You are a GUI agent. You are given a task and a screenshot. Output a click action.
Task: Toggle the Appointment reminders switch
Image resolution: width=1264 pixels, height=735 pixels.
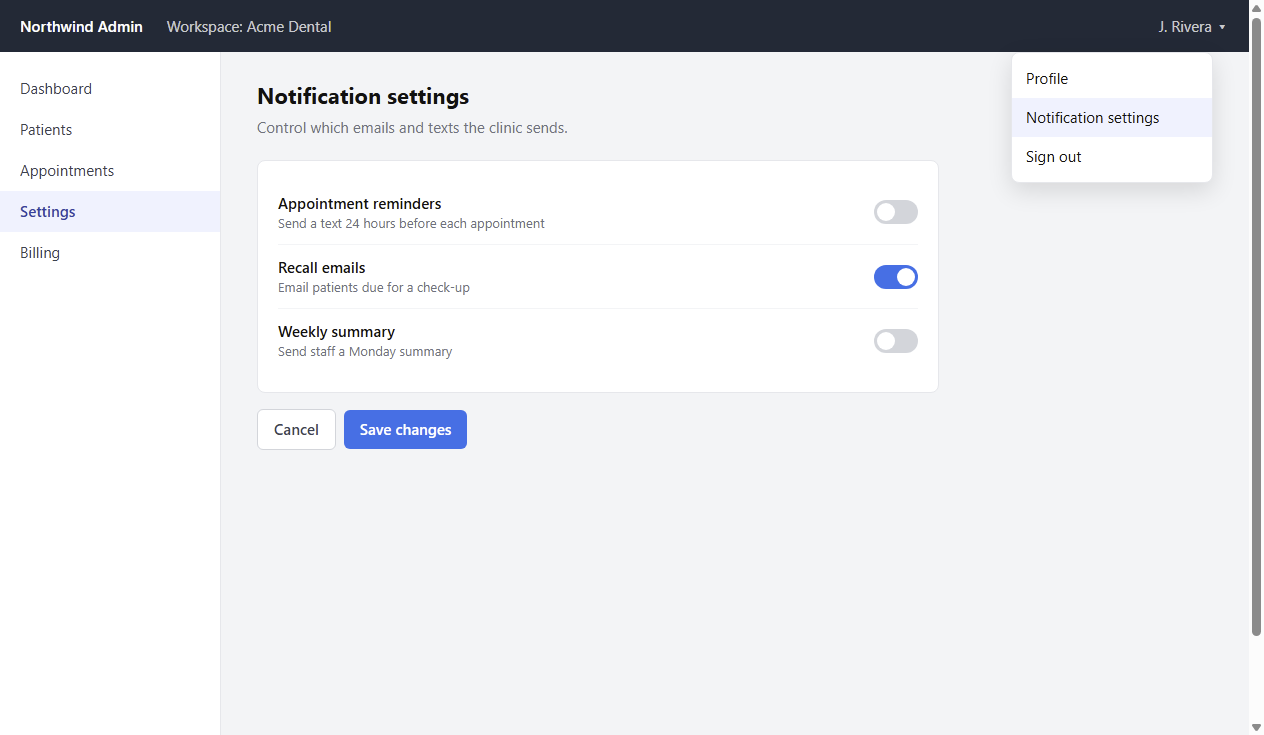coord(895,212)
